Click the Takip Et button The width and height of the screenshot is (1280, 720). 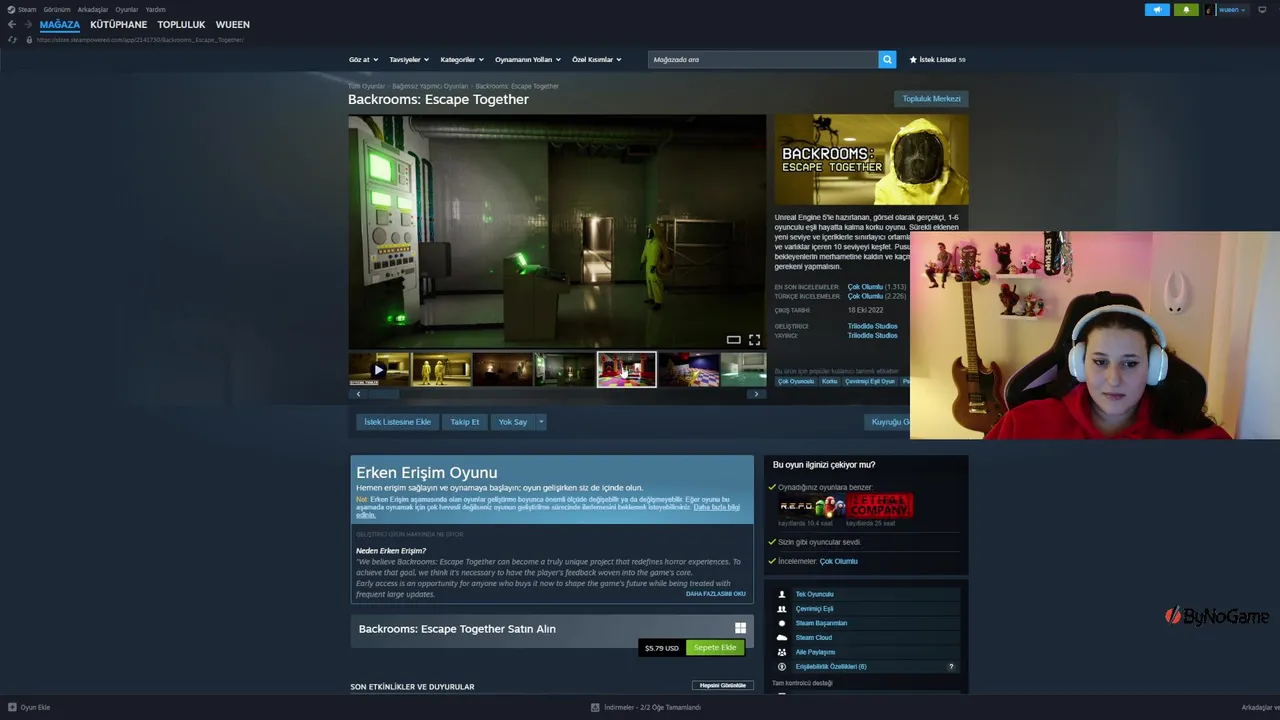pos(465,422)
